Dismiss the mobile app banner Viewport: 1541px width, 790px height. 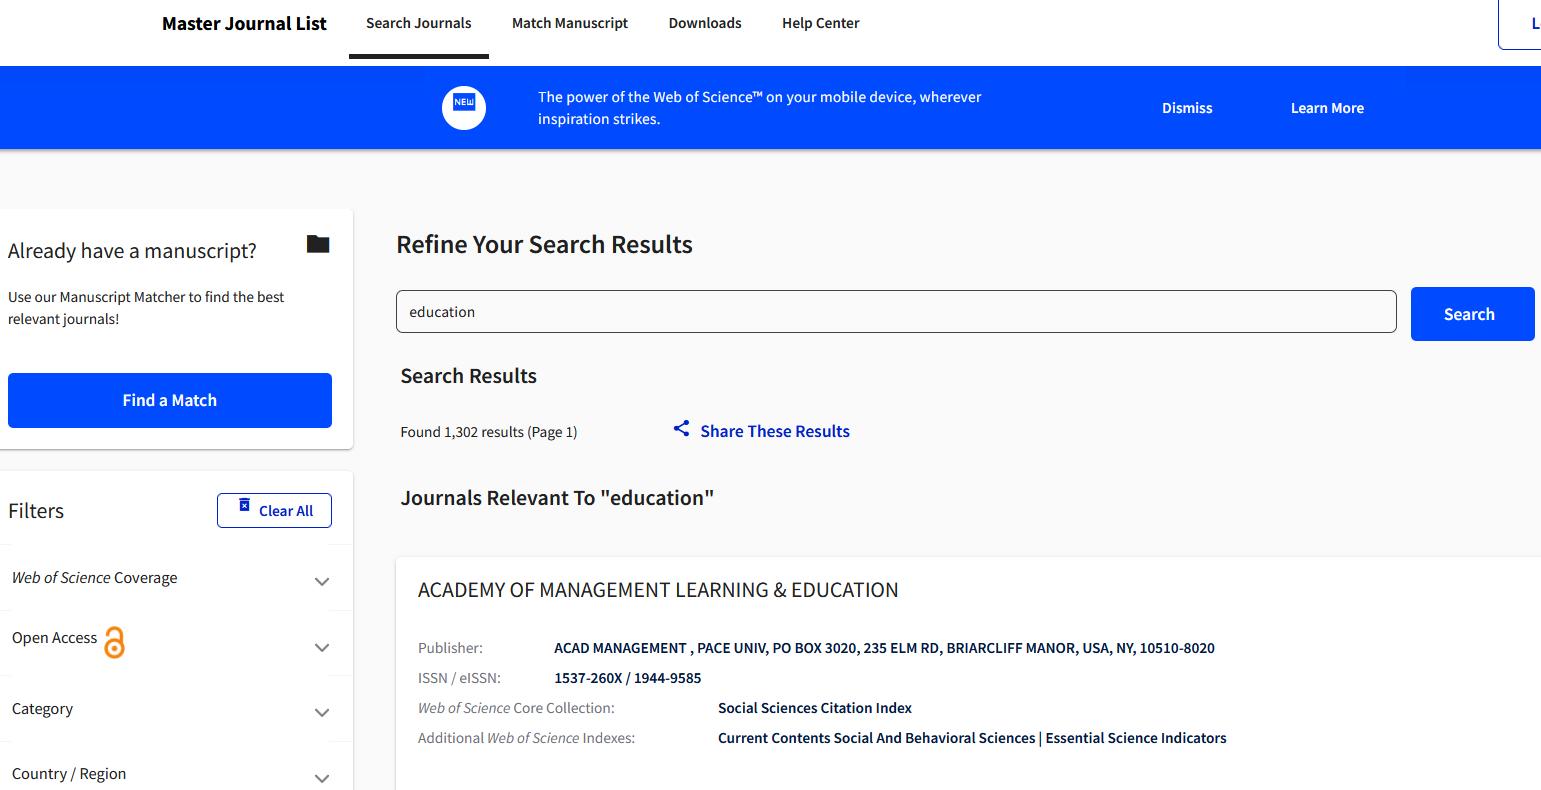[x=1187, y=108]
